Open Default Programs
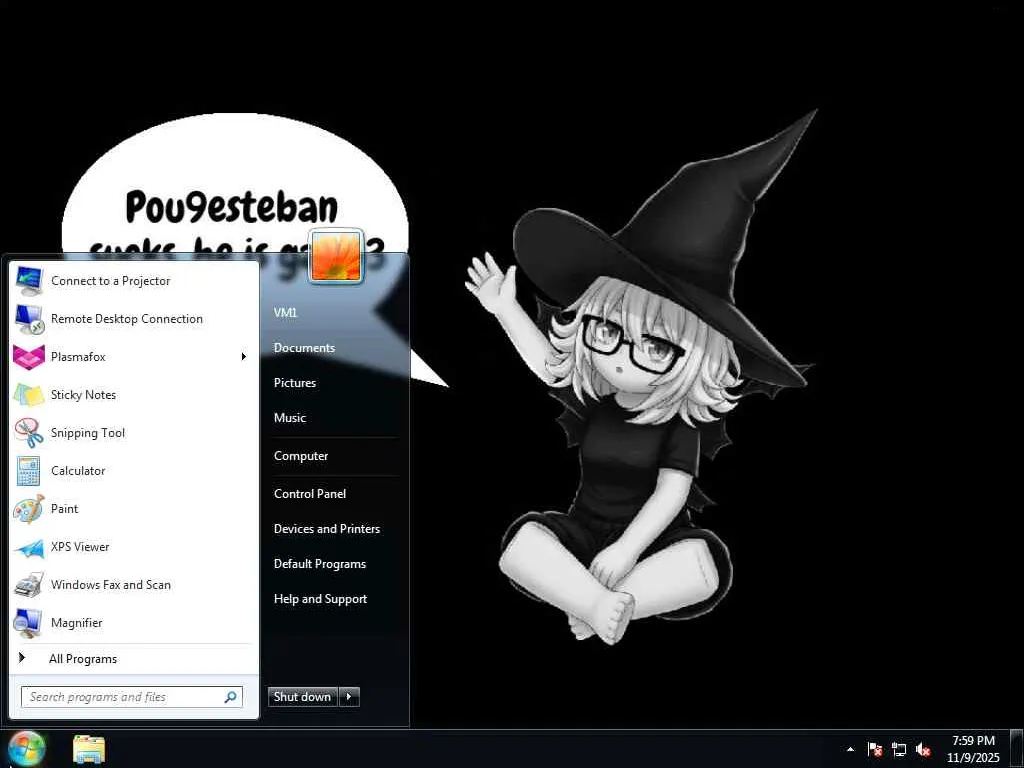Screen dimensions: 1024x768 tap(320, 564)
